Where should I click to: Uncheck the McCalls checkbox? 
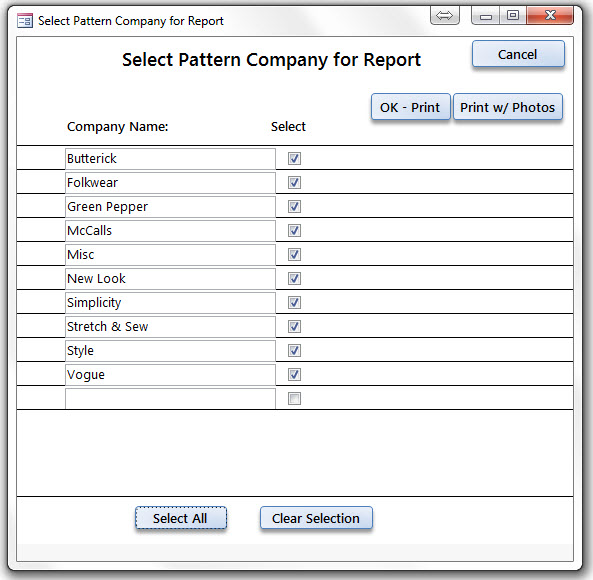point(294,231)
